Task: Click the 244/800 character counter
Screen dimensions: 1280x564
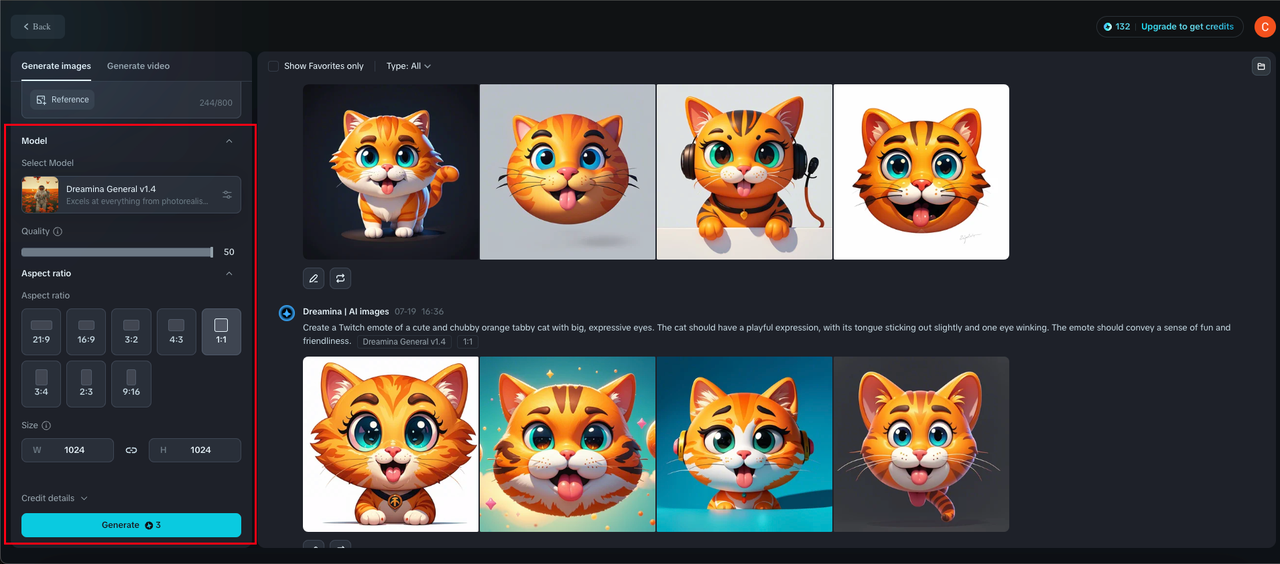Action: pos(215,102)
